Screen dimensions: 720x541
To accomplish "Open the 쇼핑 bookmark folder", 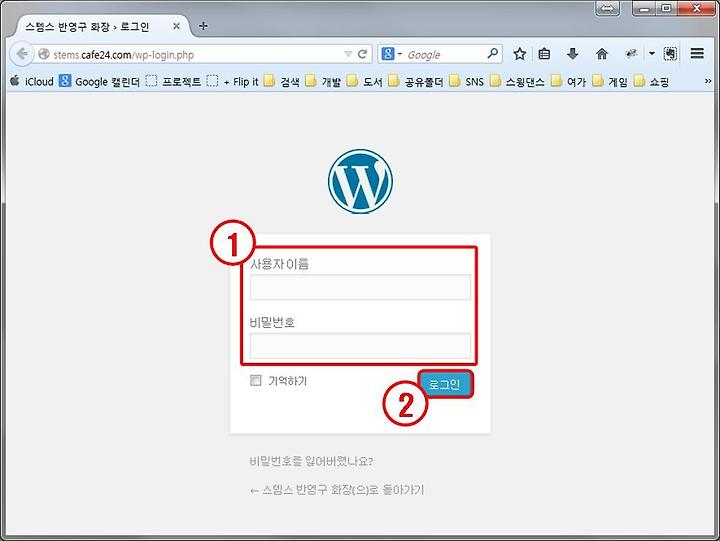I will pyautogui.click(x=651, y=82).
